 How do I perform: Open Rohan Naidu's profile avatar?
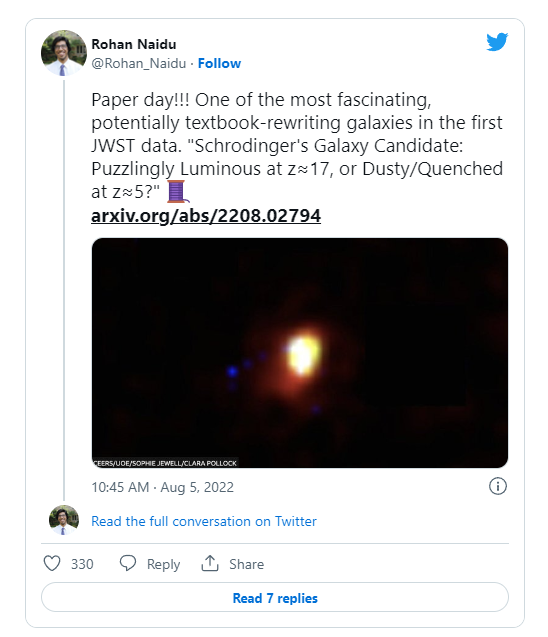point(64,53)
